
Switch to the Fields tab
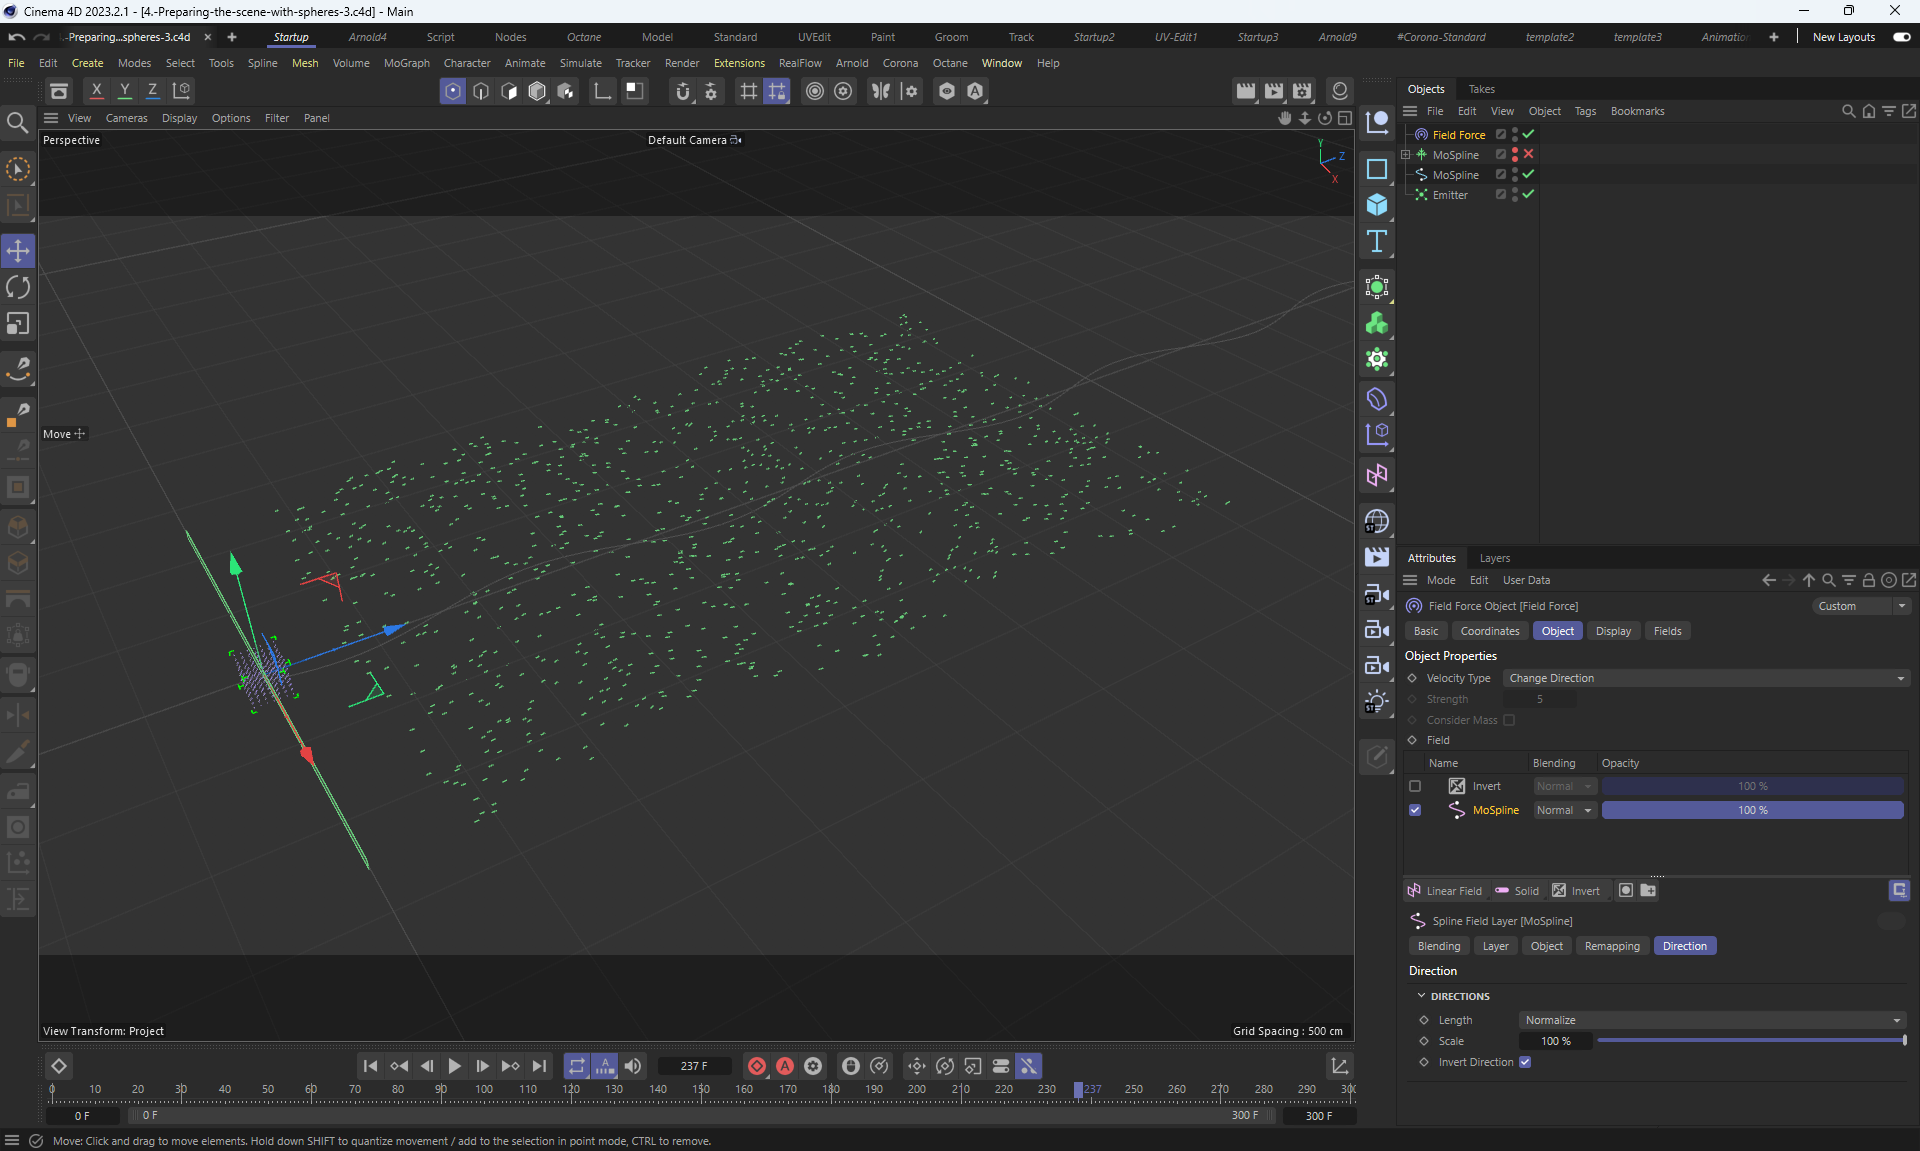click(x=1667, y=631)
